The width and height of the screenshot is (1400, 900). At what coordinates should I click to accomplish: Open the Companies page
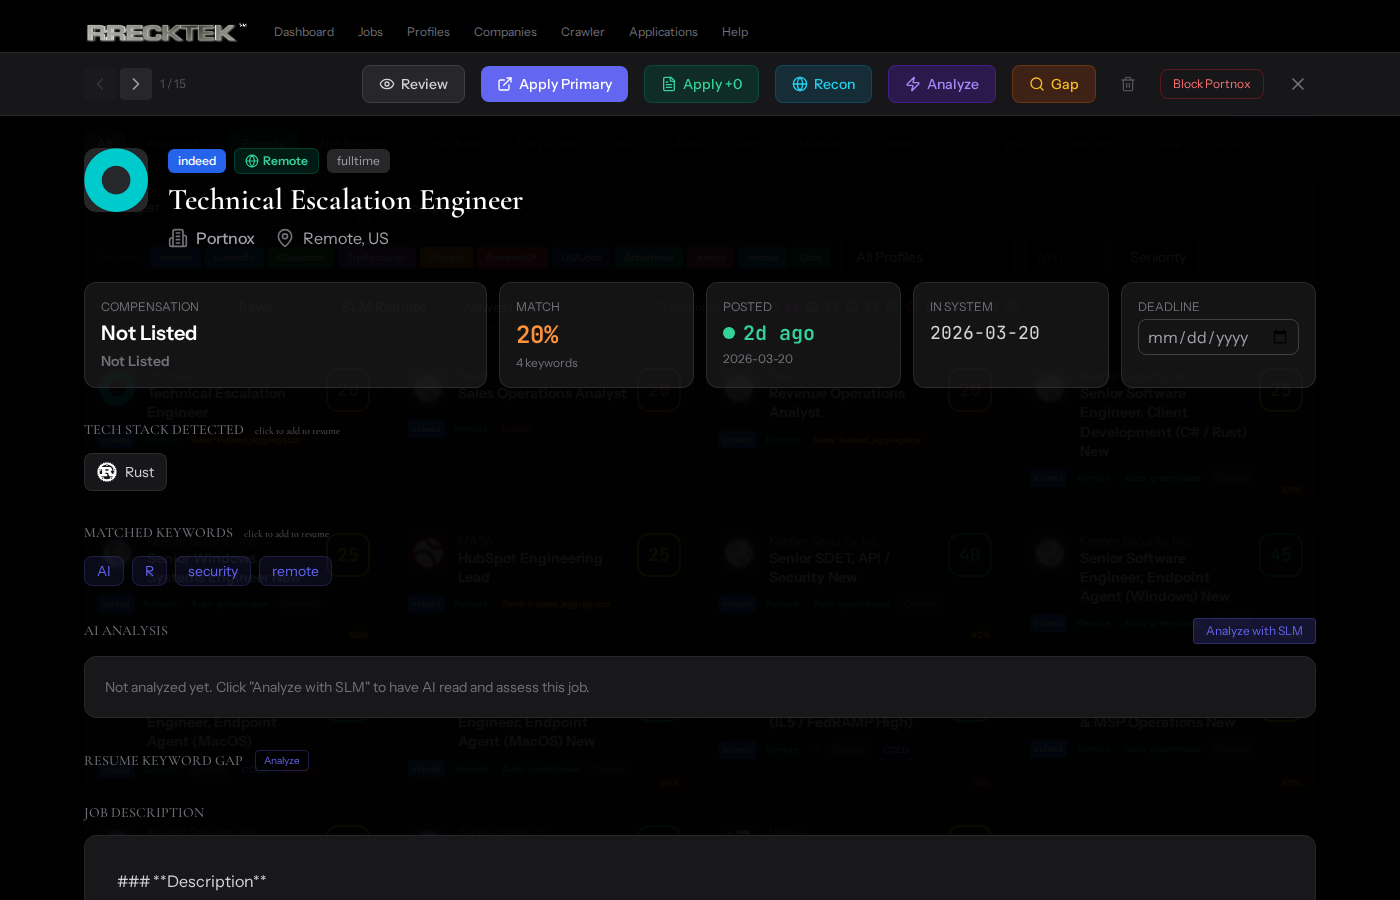point(505,32)
